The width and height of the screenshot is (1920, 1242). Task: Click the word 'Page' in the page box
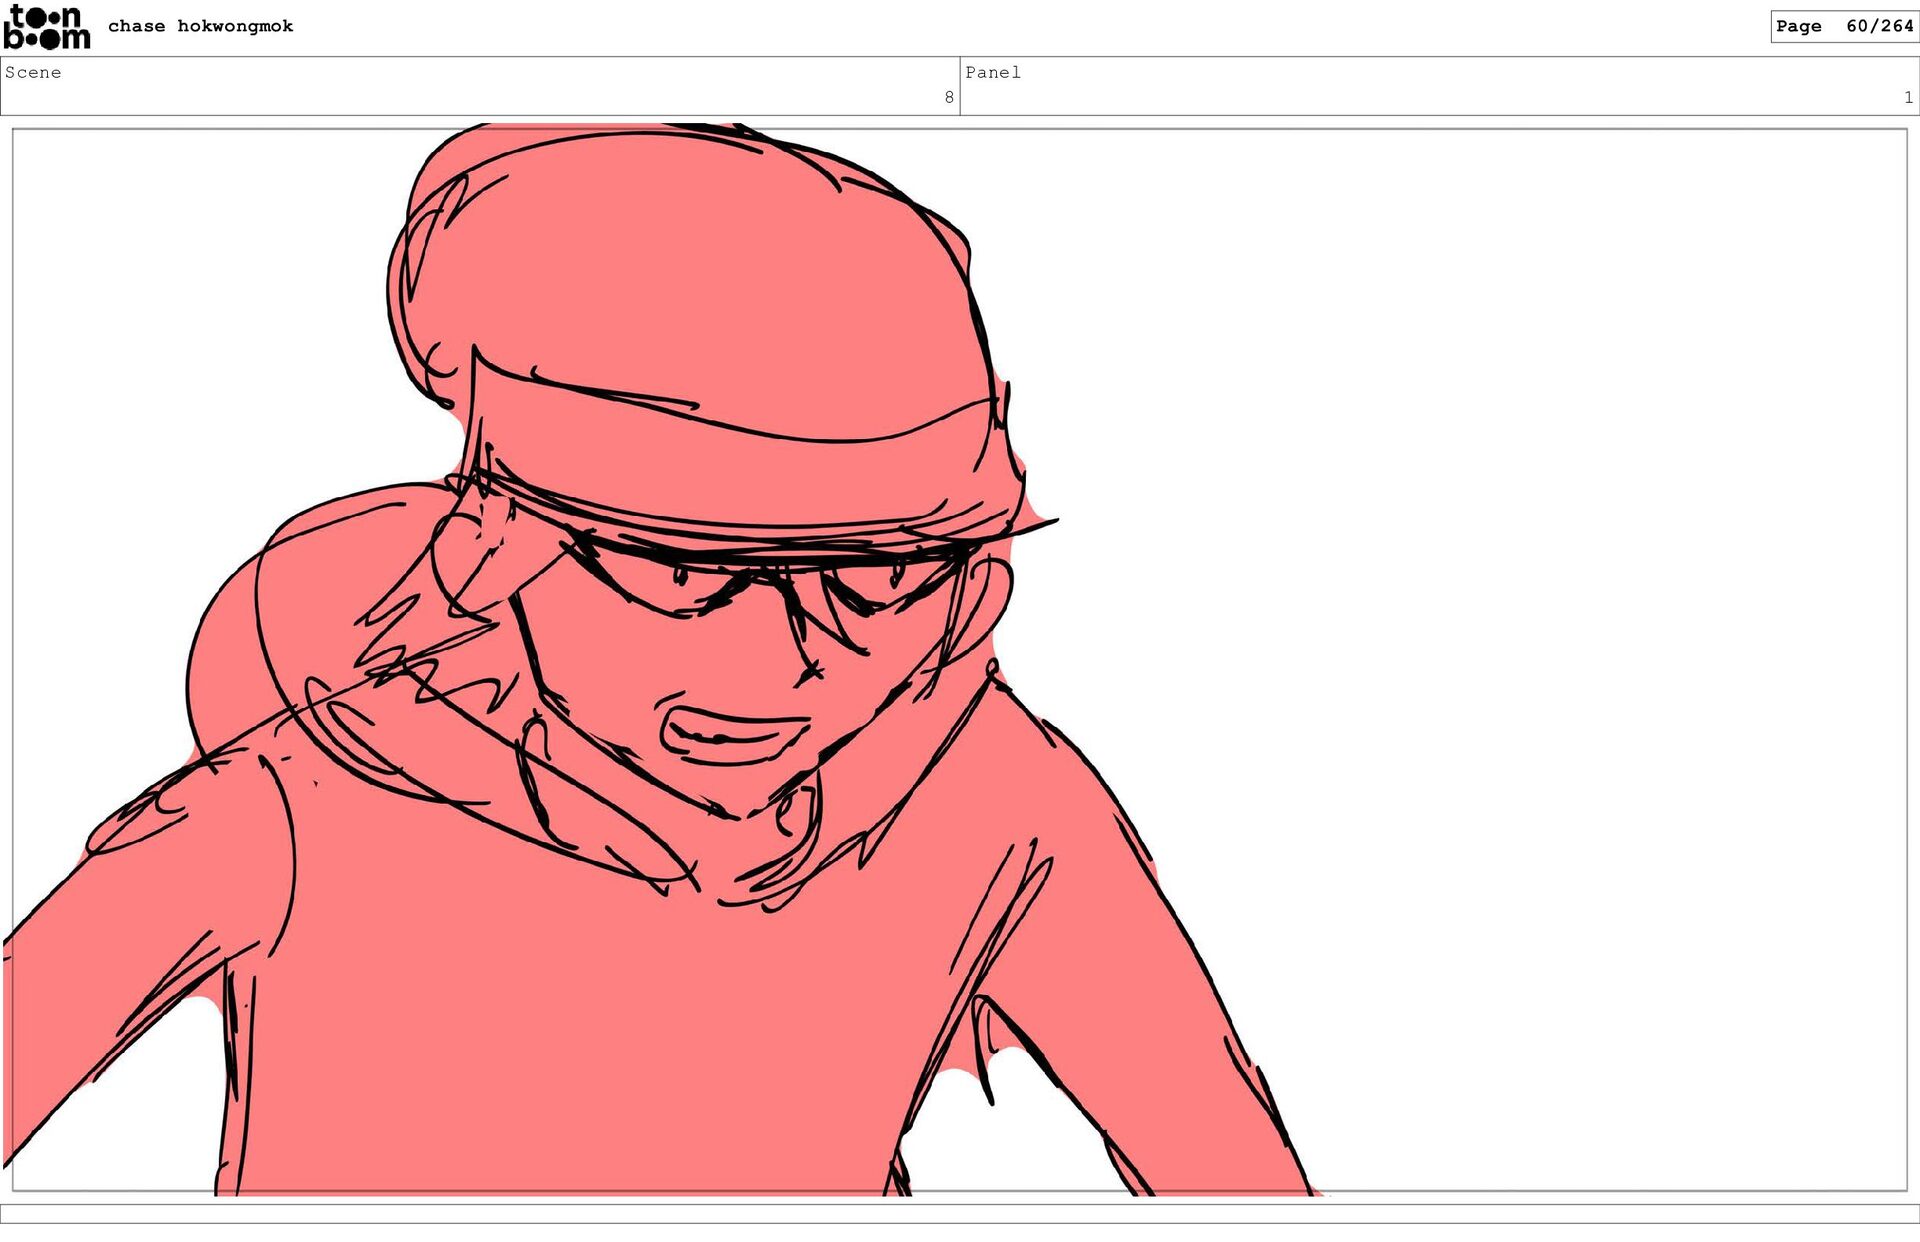[1798, 26]
